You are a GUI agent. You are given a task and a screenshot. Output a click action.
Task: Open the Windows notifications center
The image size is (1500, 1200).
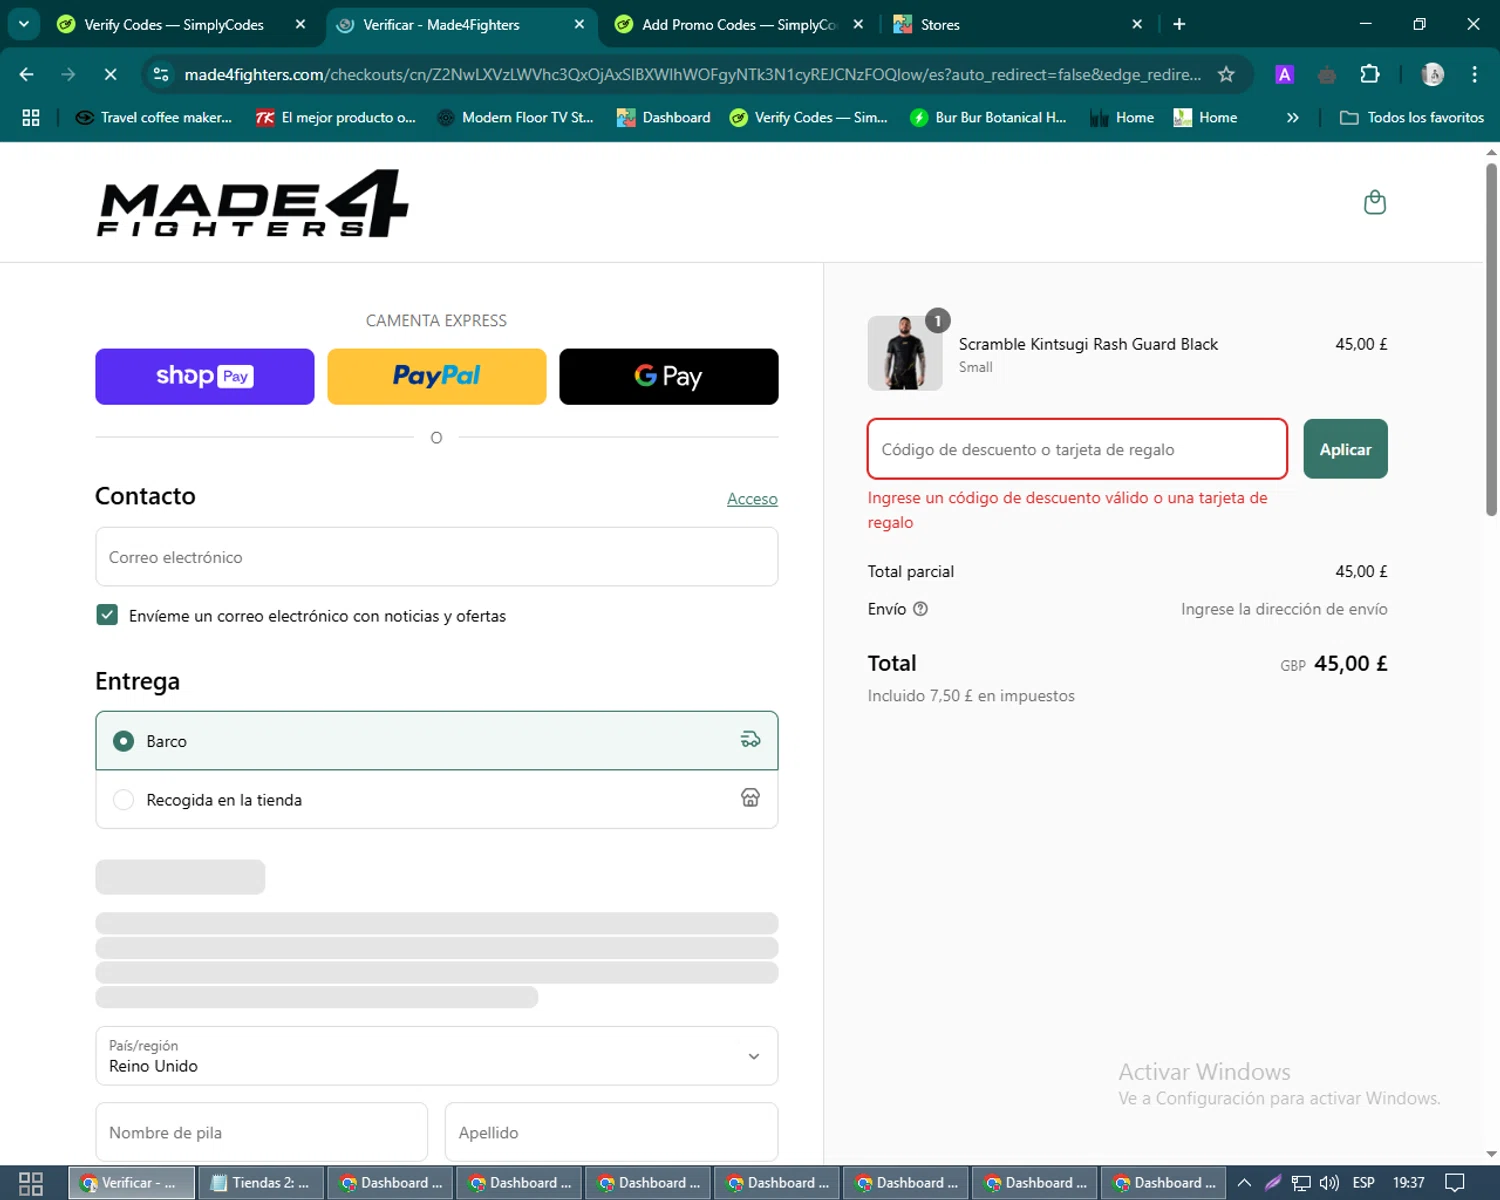click(1455, 1183)
